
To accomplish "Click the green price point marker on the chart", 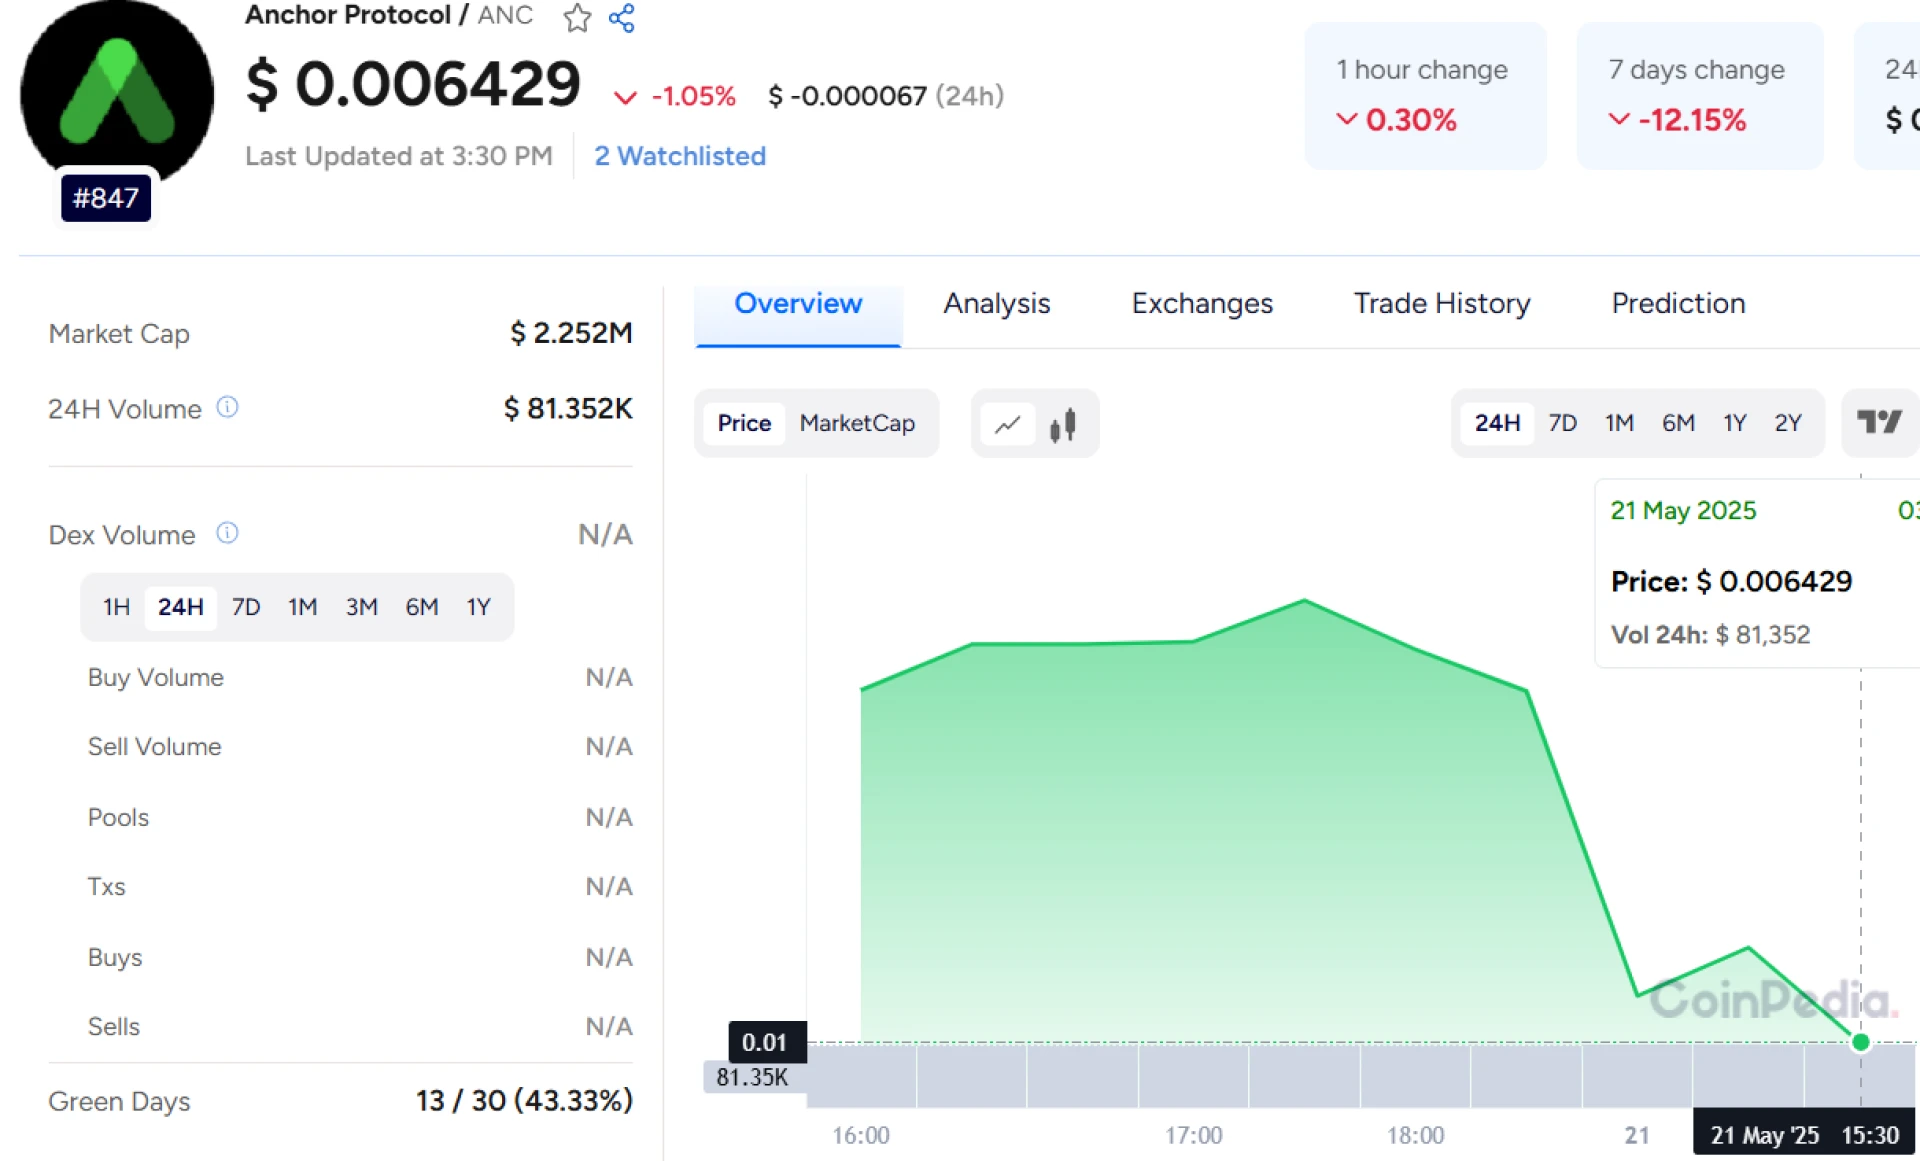I will pos(1860,1042).
